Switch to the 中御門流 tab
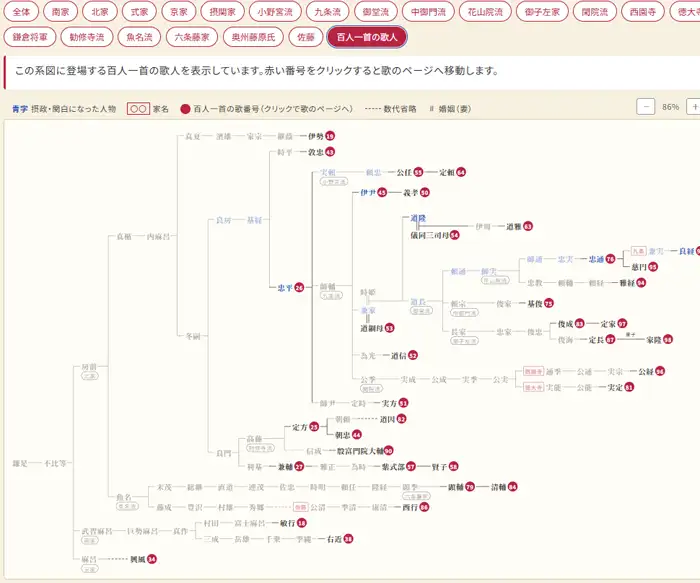The image size is (700, 583). [429, 12]
